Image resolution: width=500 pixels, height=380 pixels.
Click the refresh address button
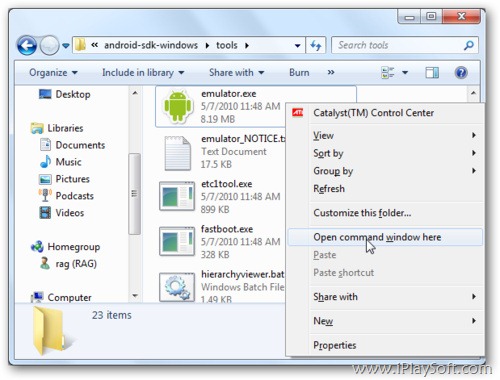tap(315, 45)
